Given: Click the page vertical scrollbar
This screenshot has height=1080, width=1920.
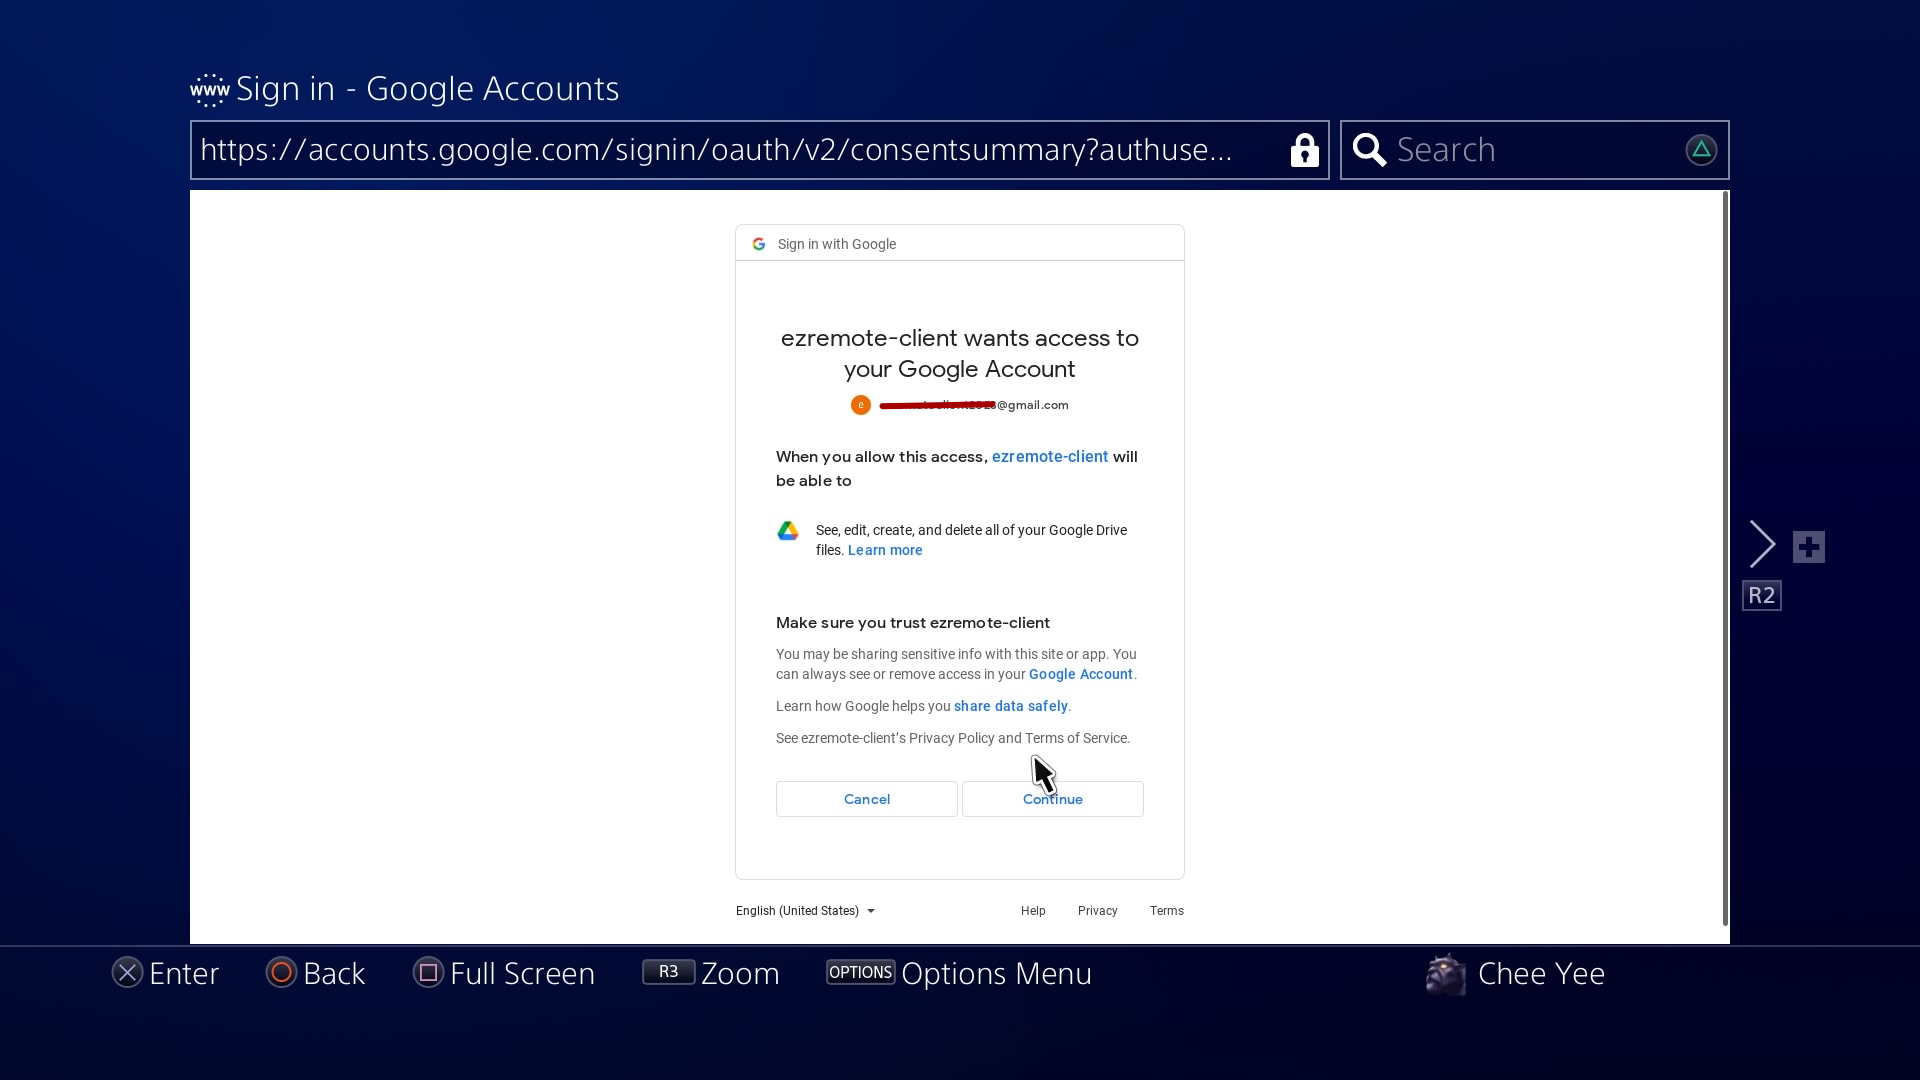Looking at the screenshot, I should pyautogui.click(x=1725, y=559).
